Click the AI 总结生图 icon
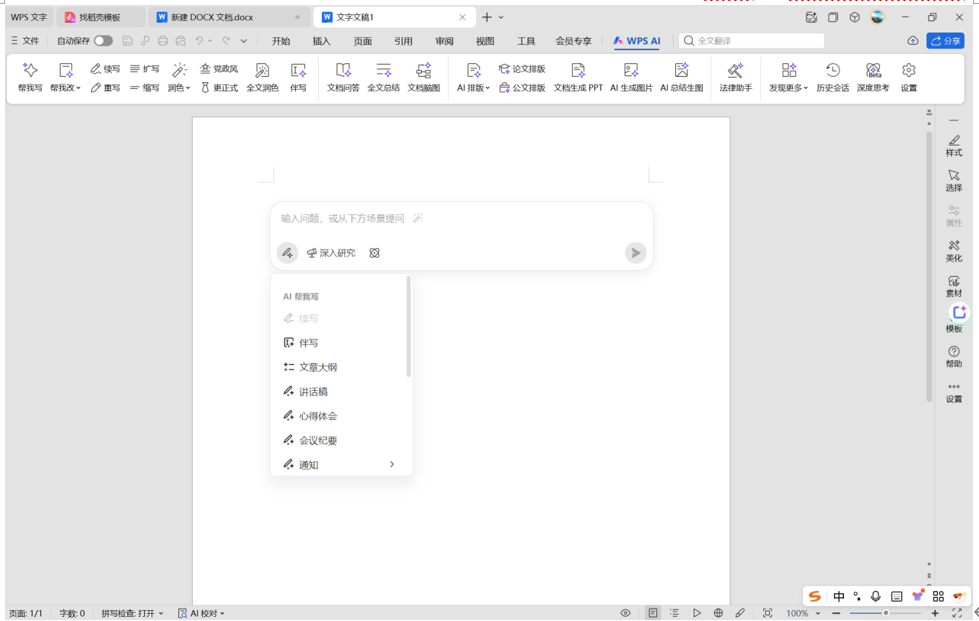 click(x=682, y=77)
